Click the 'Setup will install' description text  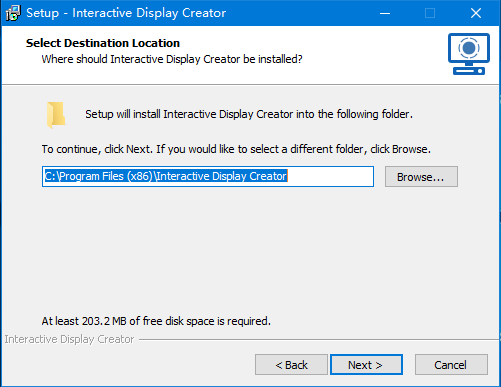click(249, 114)
